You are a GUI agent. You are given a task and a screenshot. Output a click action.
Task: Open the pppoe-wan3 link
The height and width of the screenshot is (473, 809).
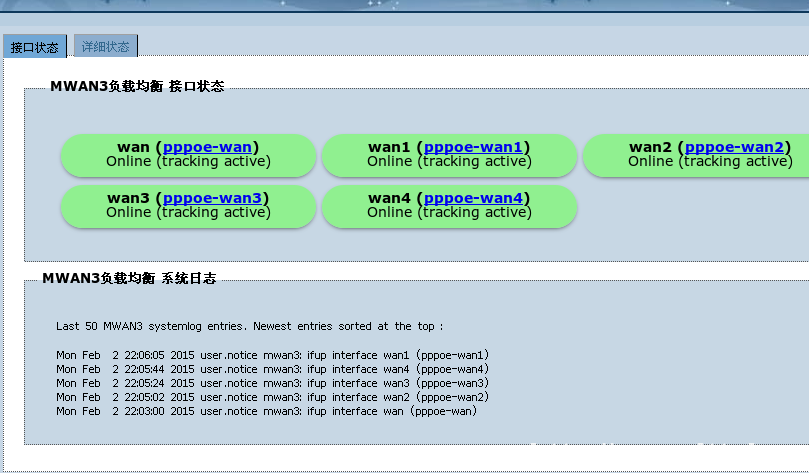(x=212, y=198)
